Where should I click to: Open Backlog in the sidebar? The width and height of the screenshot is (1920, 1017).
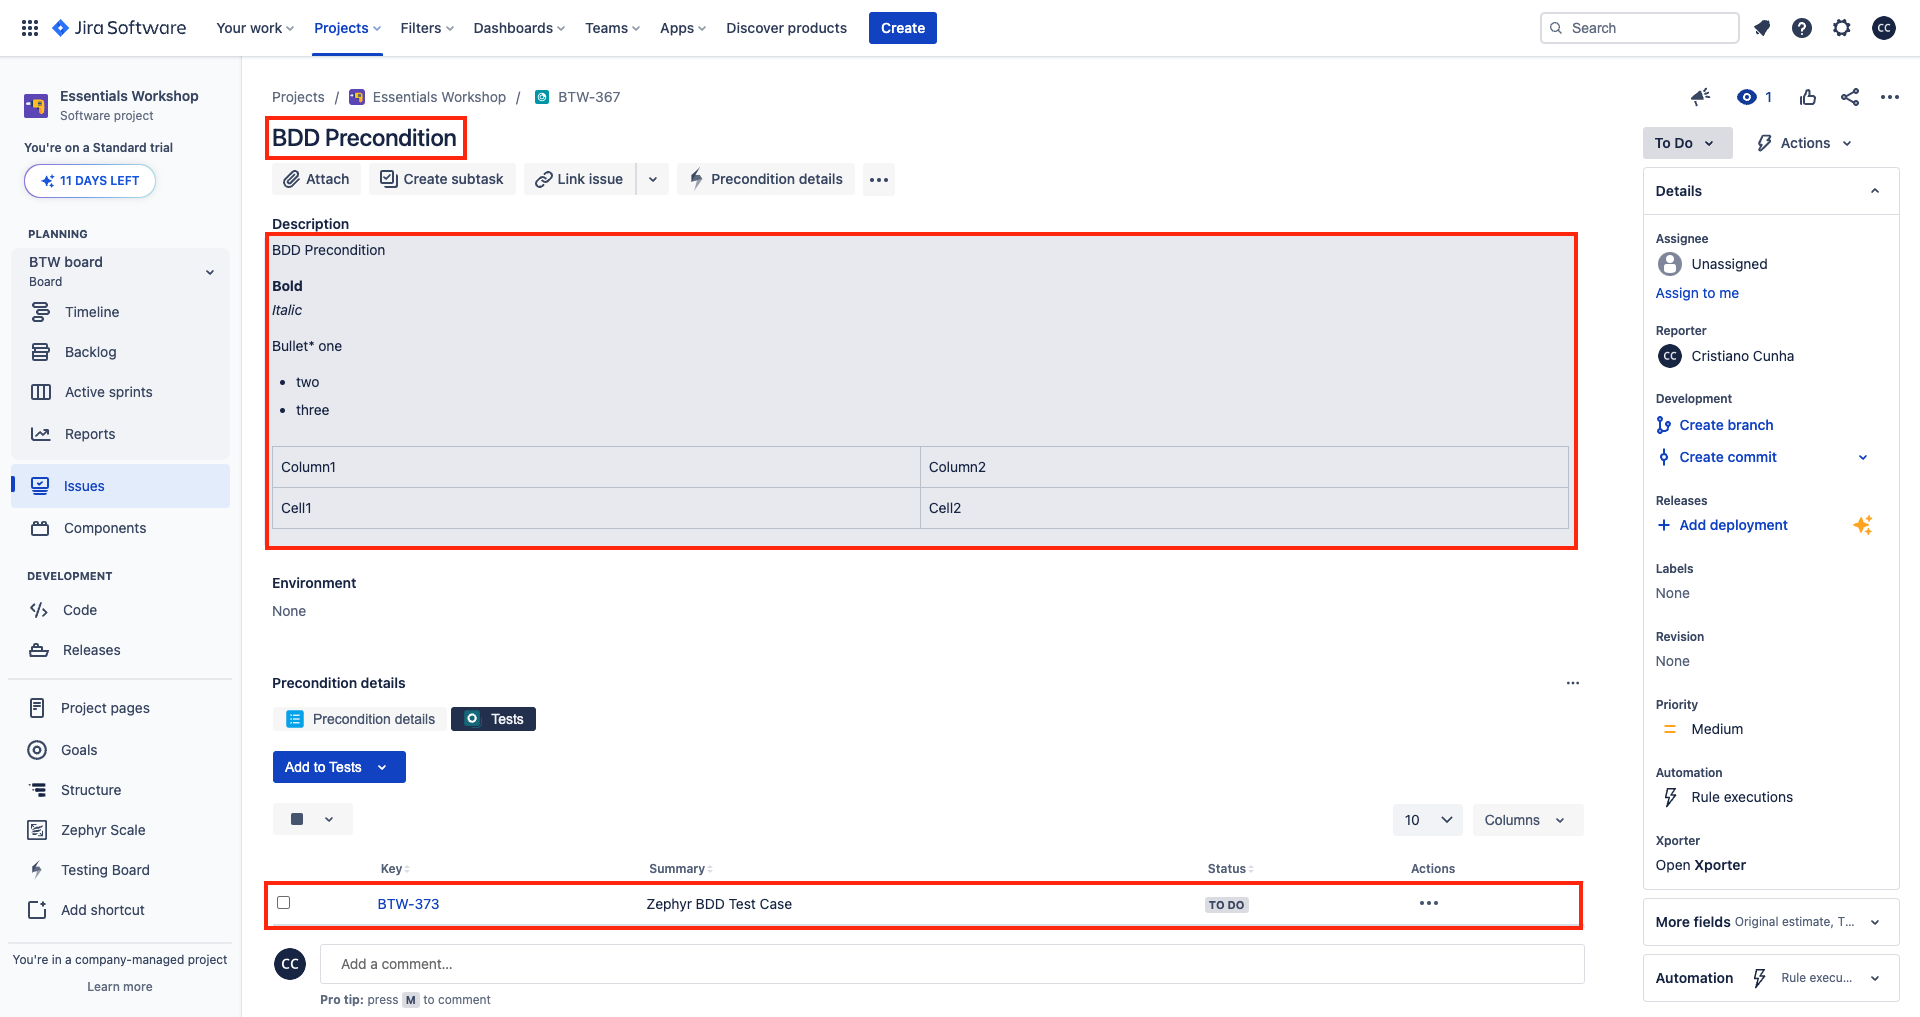pos(91,352)
